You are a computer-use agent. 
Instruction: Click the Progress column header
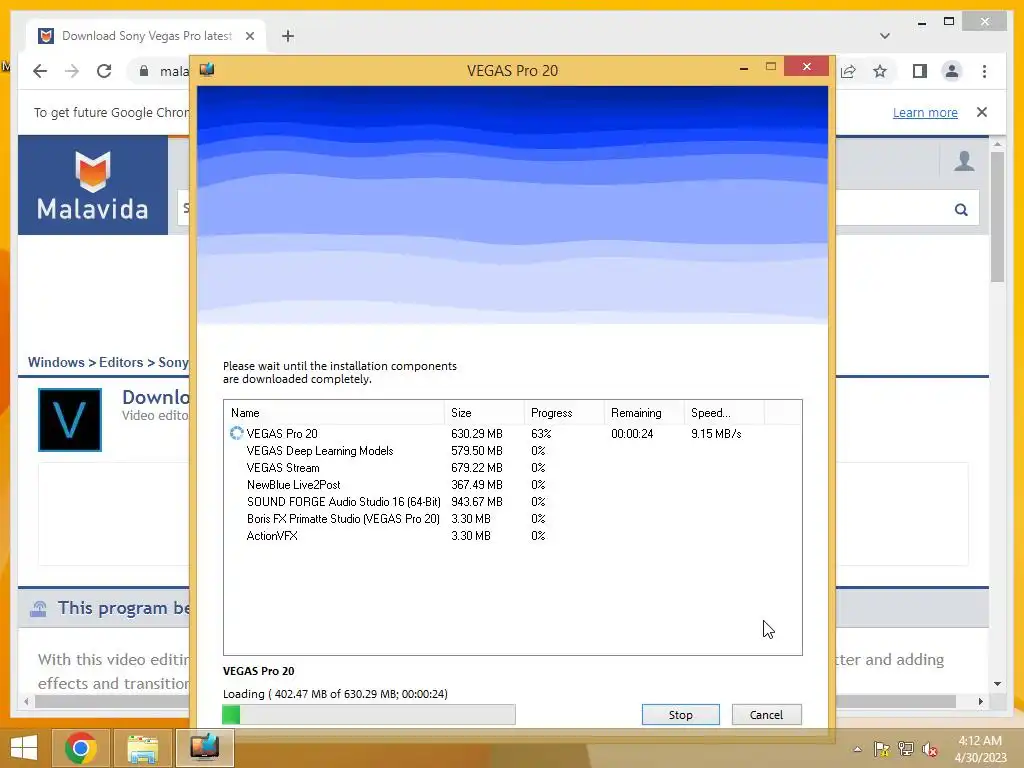(564, 413)
